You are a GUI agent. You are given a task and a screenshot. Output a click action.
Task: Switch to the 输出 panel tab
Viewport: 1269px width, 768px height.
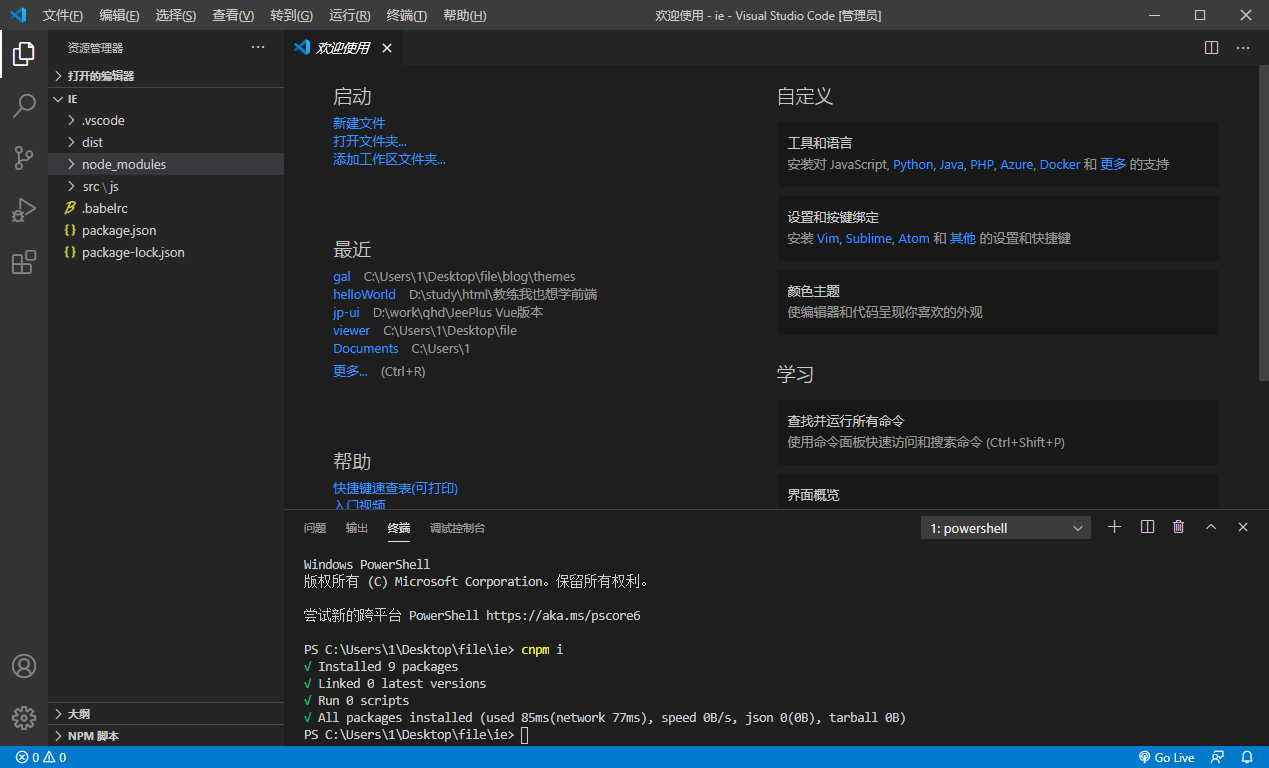(x=357, y=528)
